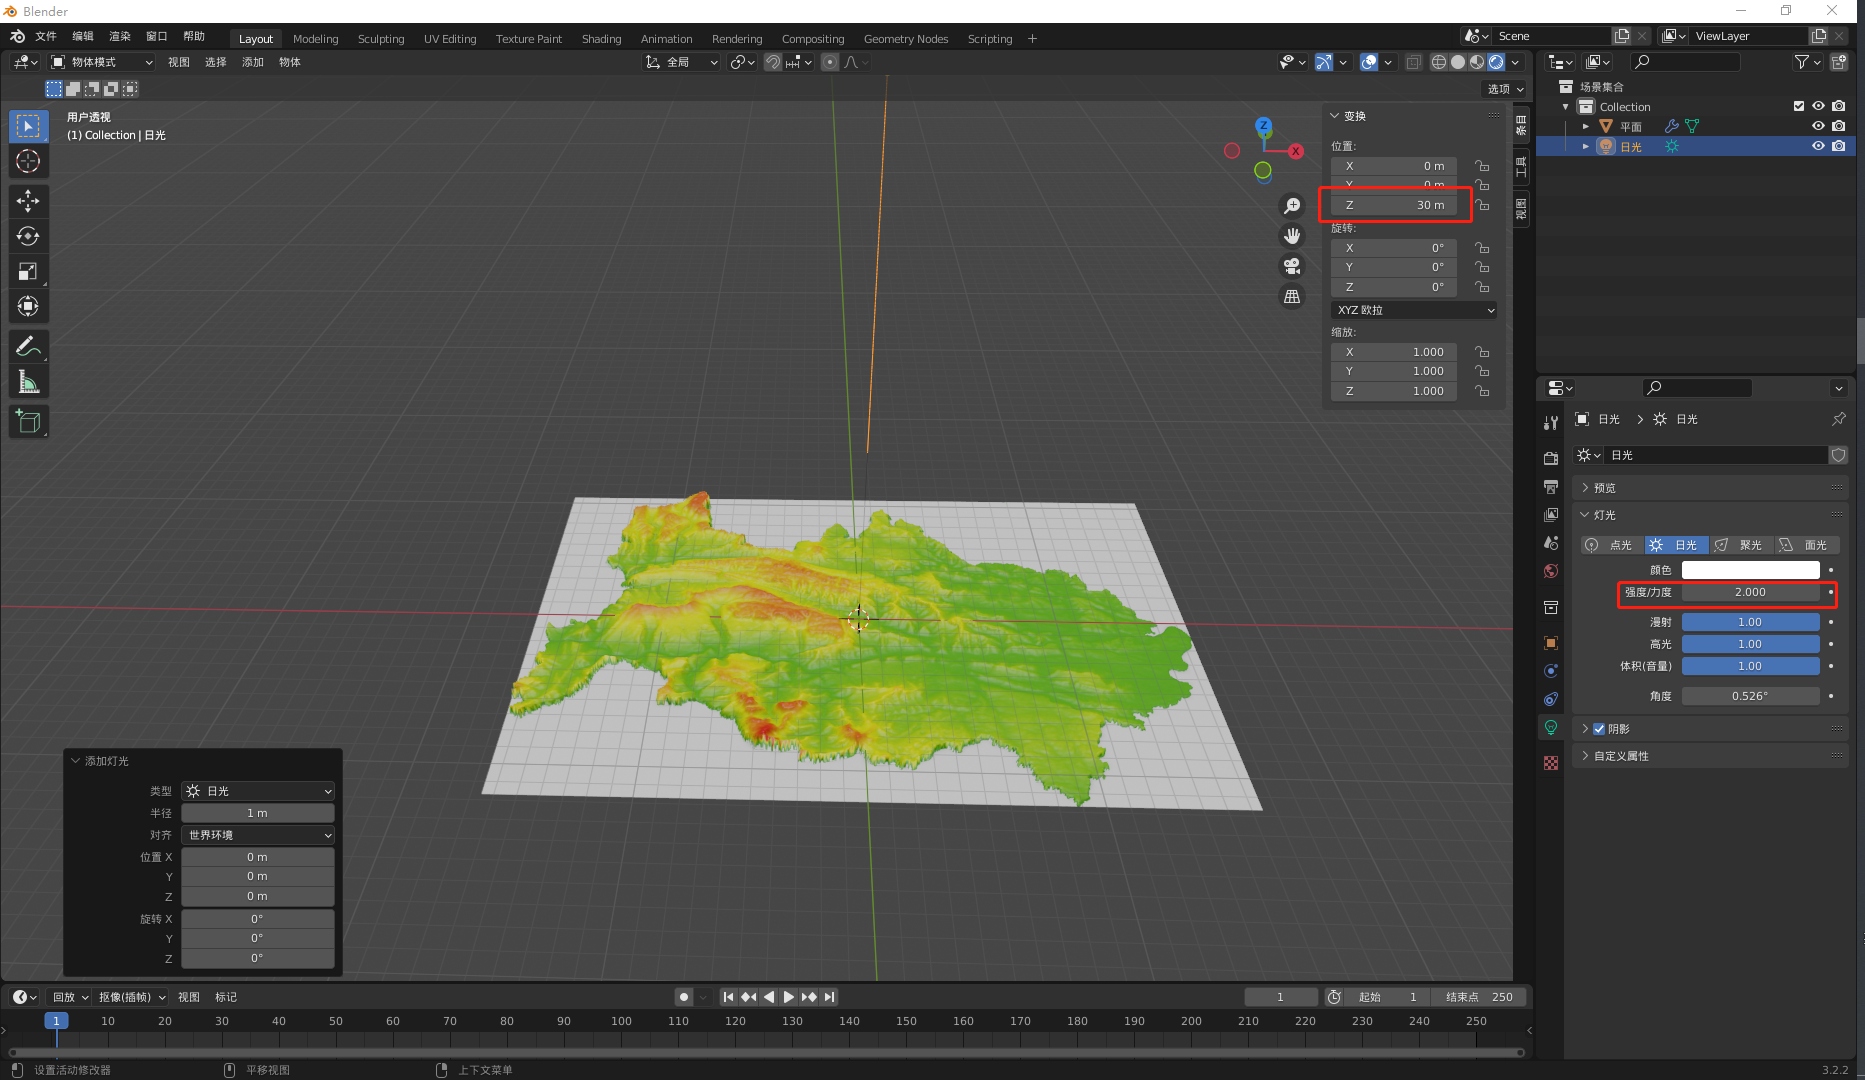1865x1080 pixels.
Task: Select the Rotate tool in left toolbar
Action: (x=28, y=236)
